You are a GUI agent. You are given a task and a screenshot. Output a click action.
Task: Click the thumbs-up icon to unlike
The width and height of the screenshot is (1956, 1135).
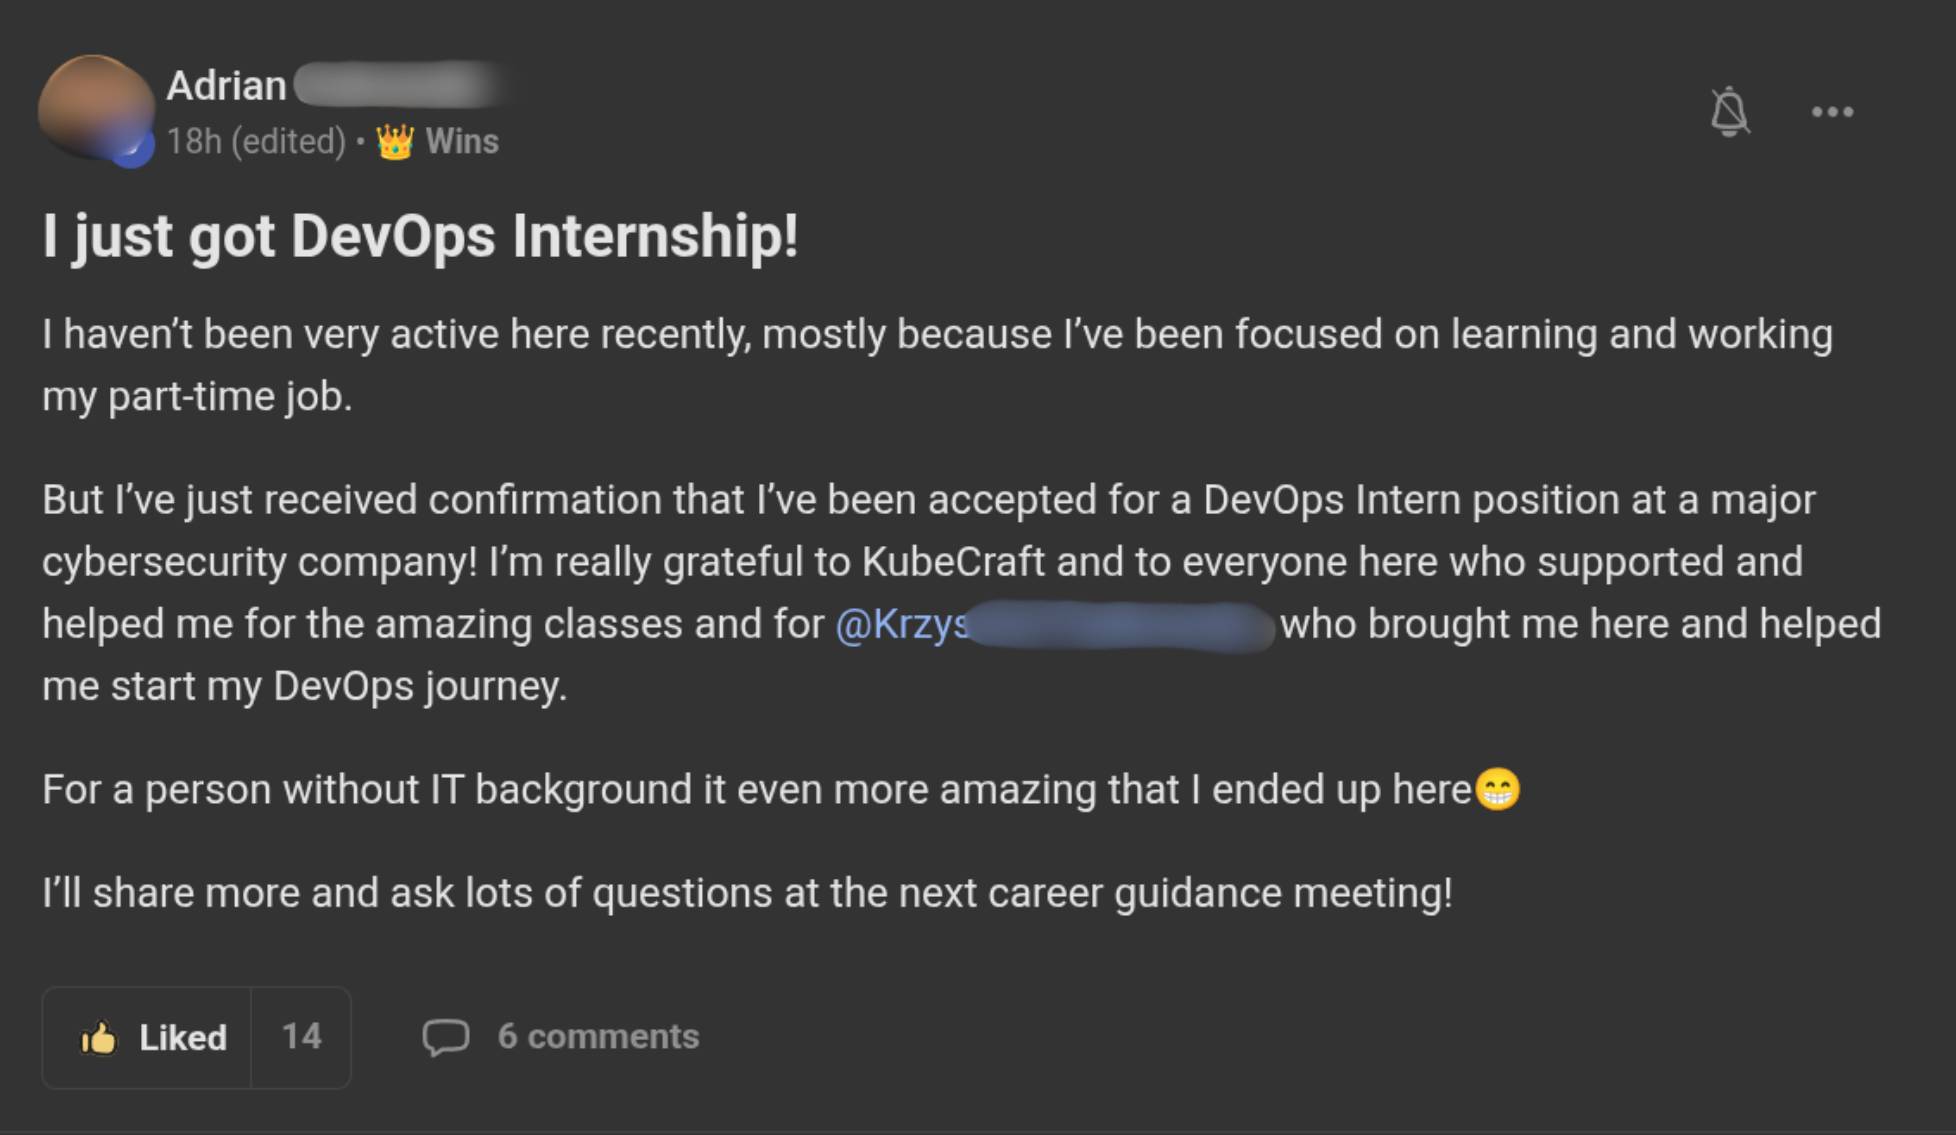click(x=99, y=1038)
